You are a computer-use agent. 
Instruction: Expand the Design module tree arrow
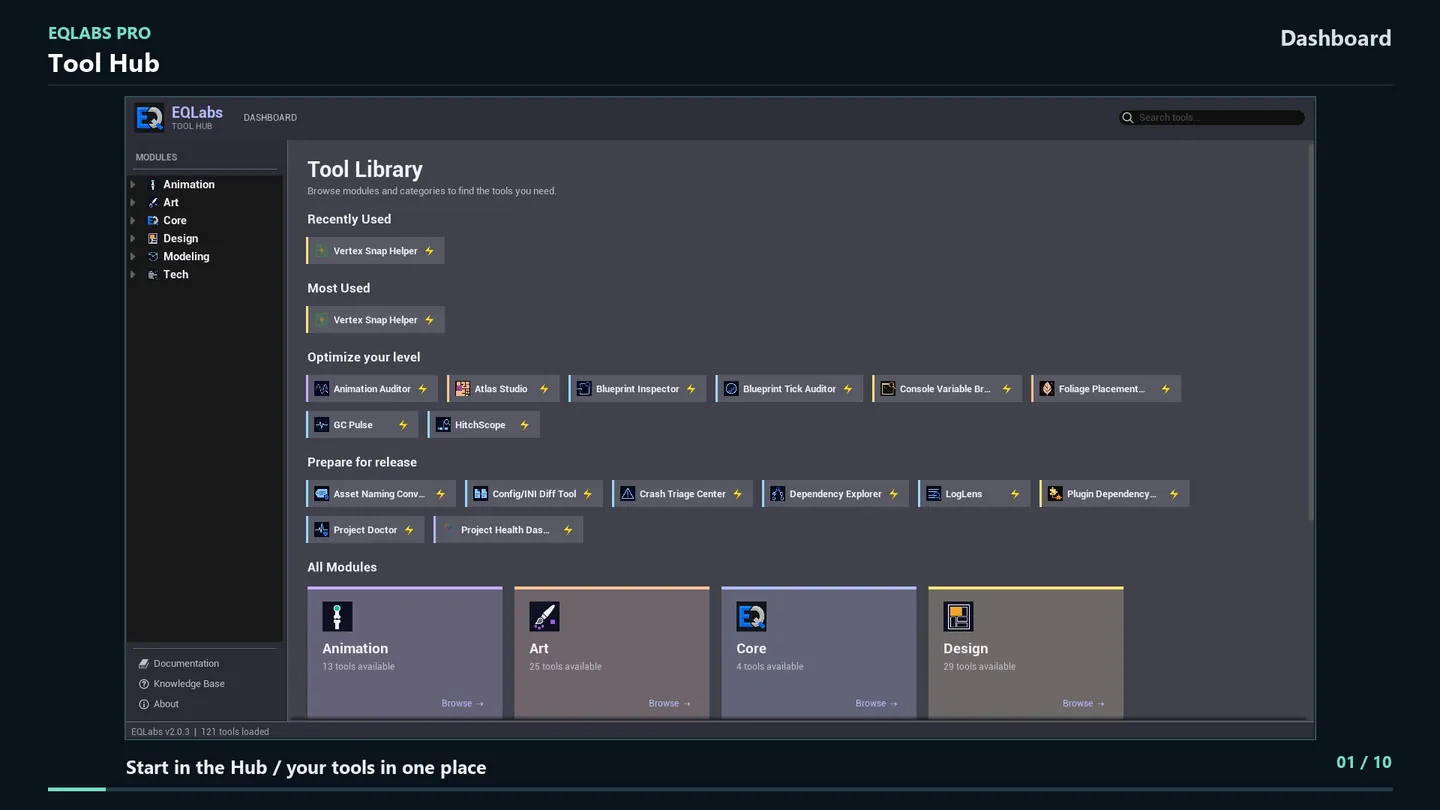133,239
